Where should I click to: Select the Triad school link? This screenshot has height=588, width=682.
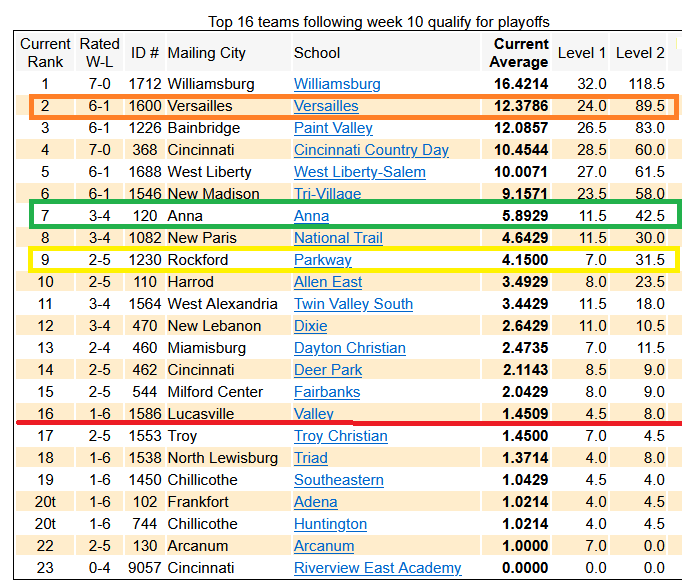311,458
